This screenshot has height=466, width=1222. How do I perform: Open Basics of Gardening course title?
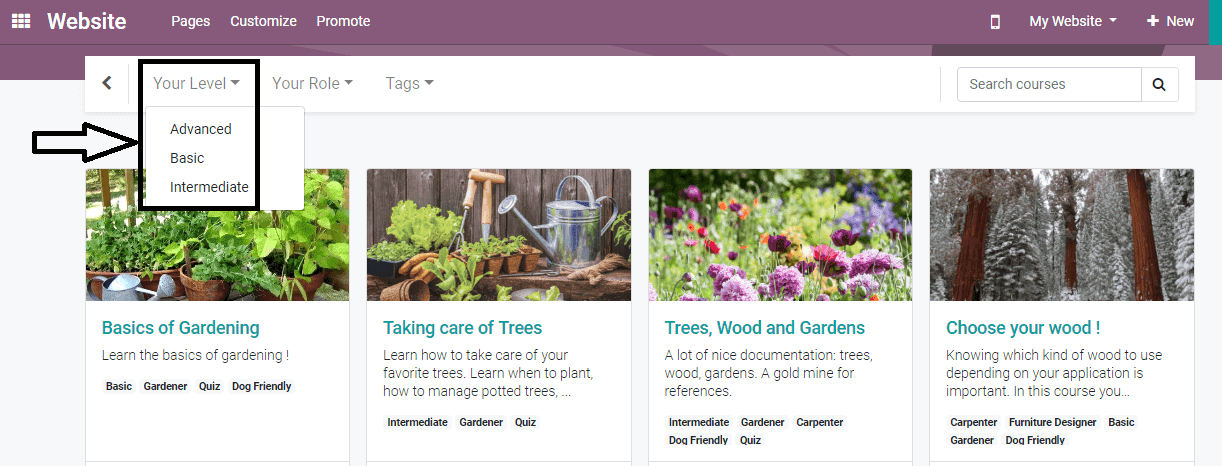180,328
